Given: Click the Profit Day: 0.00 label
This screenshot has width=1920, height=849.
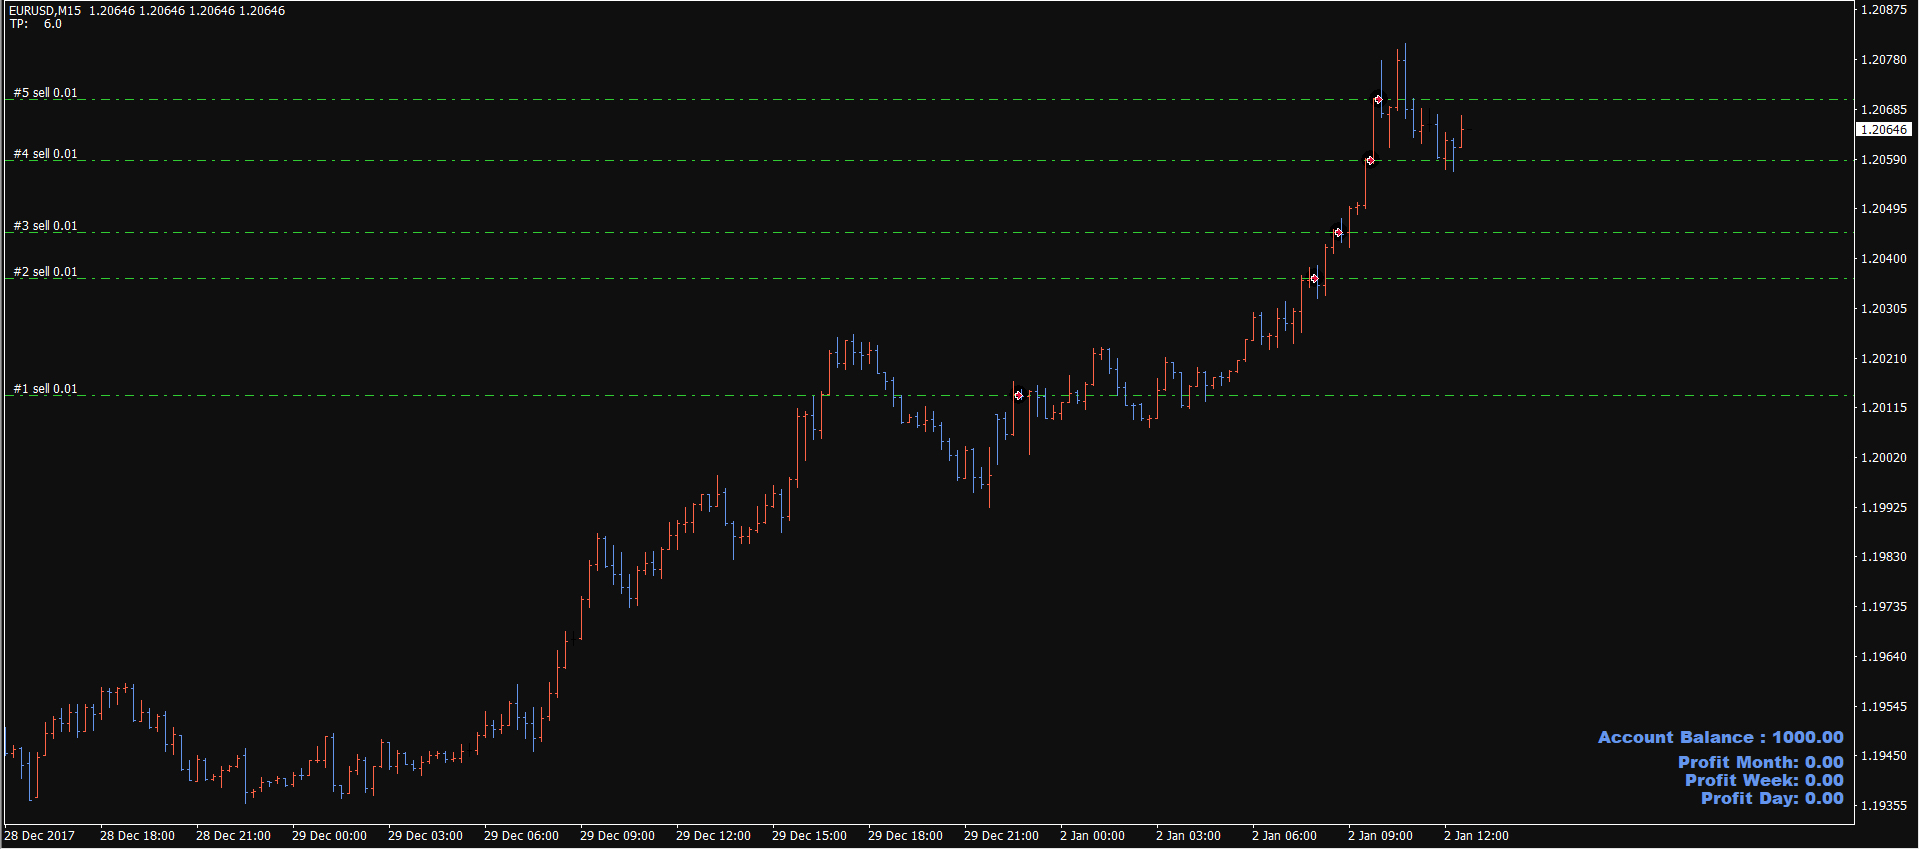Looking at the screenshot, I should pyautogui.click(x=1772, y=798).
